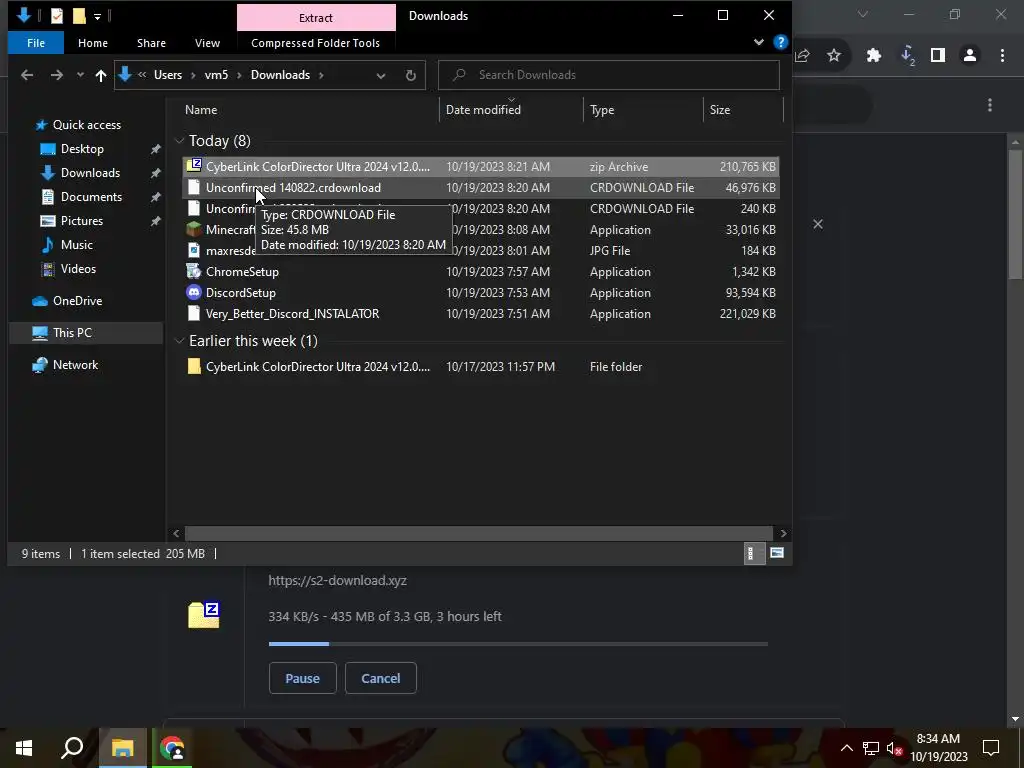The width and height of the screenshot is (1024, 768).
Task: Open Chrome three-dot main menu
Action: pos(1002,56)
